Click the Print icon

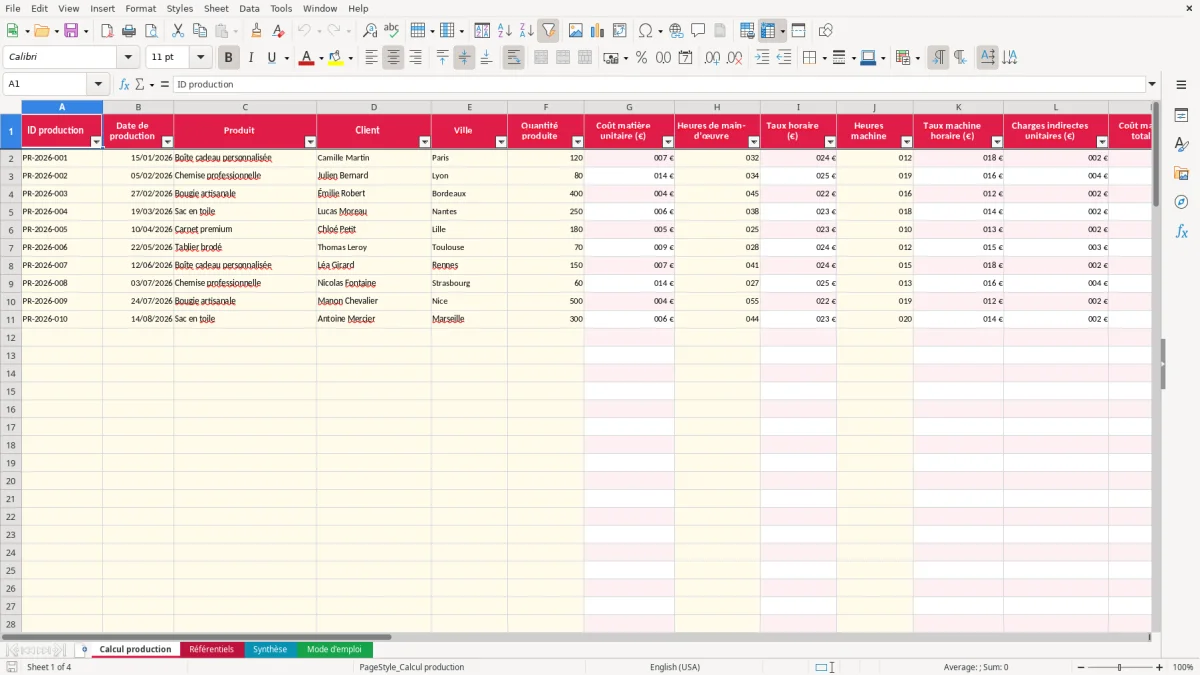(129, 31)
